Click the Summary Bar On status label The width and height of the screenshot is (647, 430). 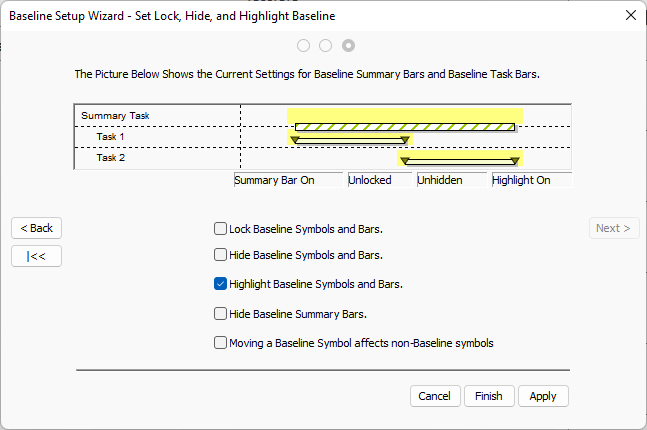[x=275, y=180]
